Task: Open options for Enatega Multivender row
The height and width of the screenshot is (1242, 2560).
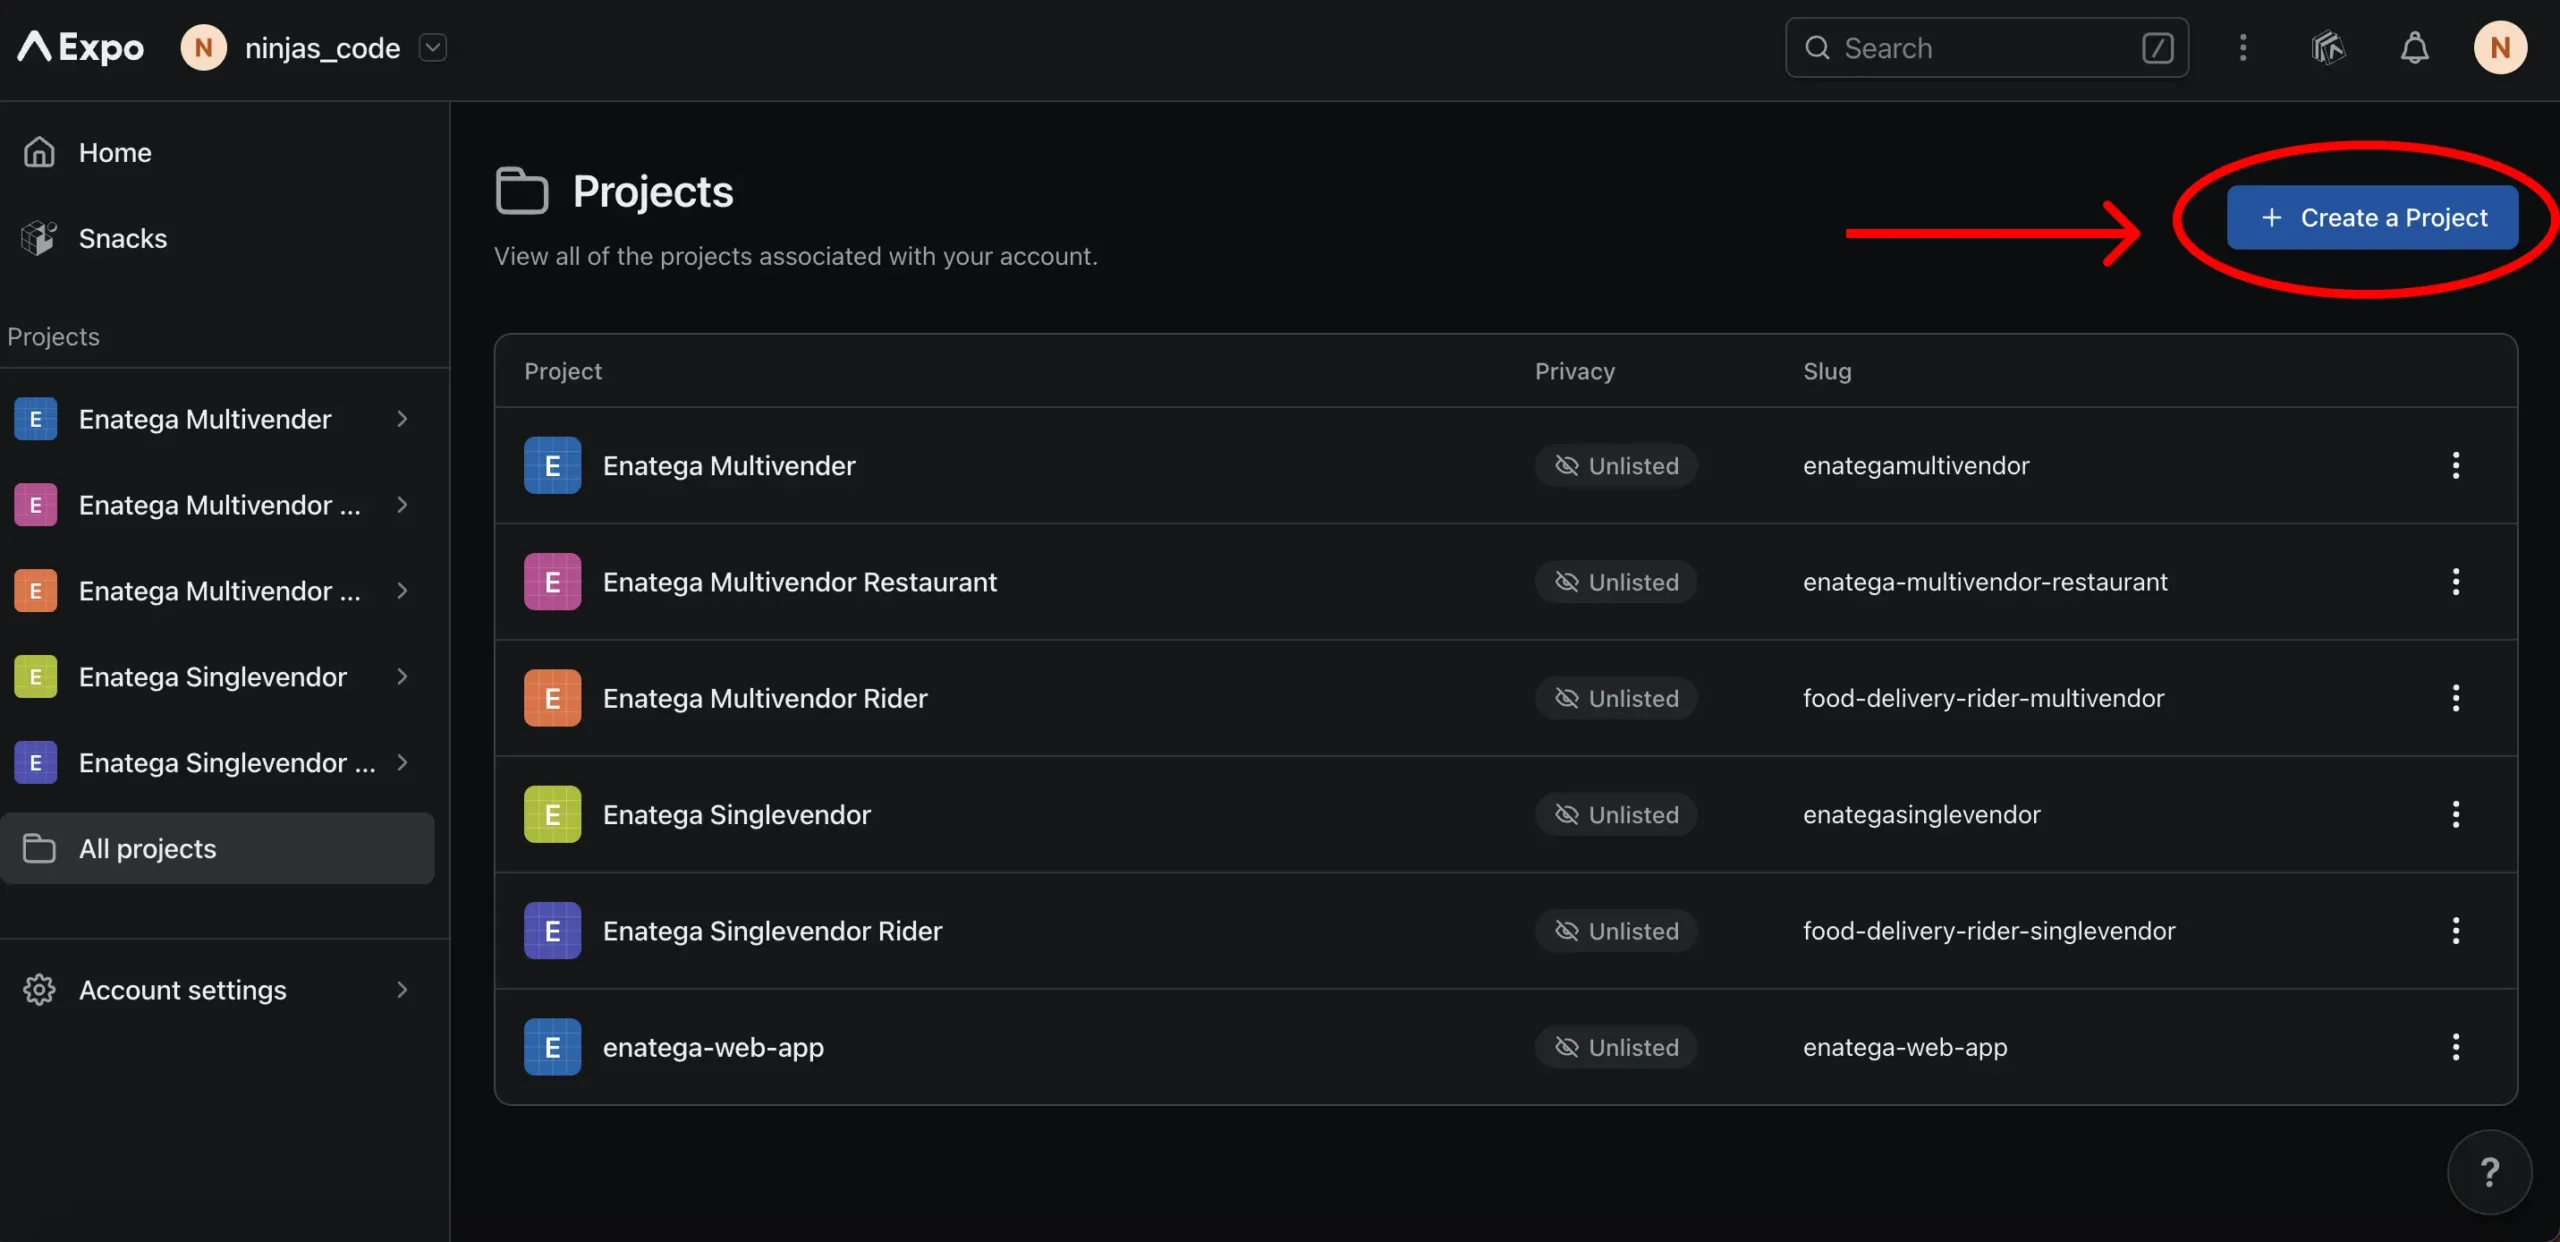Action: [2455, 465]
